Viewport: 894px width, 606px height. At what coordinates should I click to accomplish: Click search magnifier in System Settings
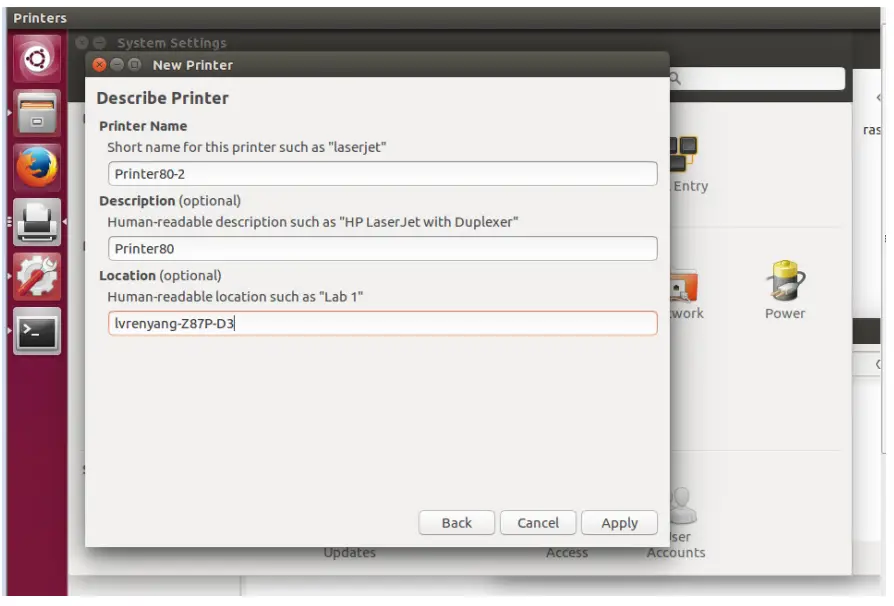(676, 79)
